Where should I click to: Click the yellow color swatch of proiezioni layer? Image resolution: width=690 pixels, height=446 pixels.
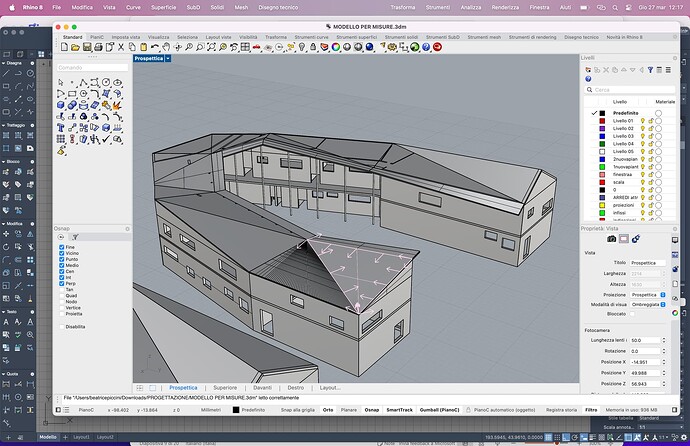602,205
